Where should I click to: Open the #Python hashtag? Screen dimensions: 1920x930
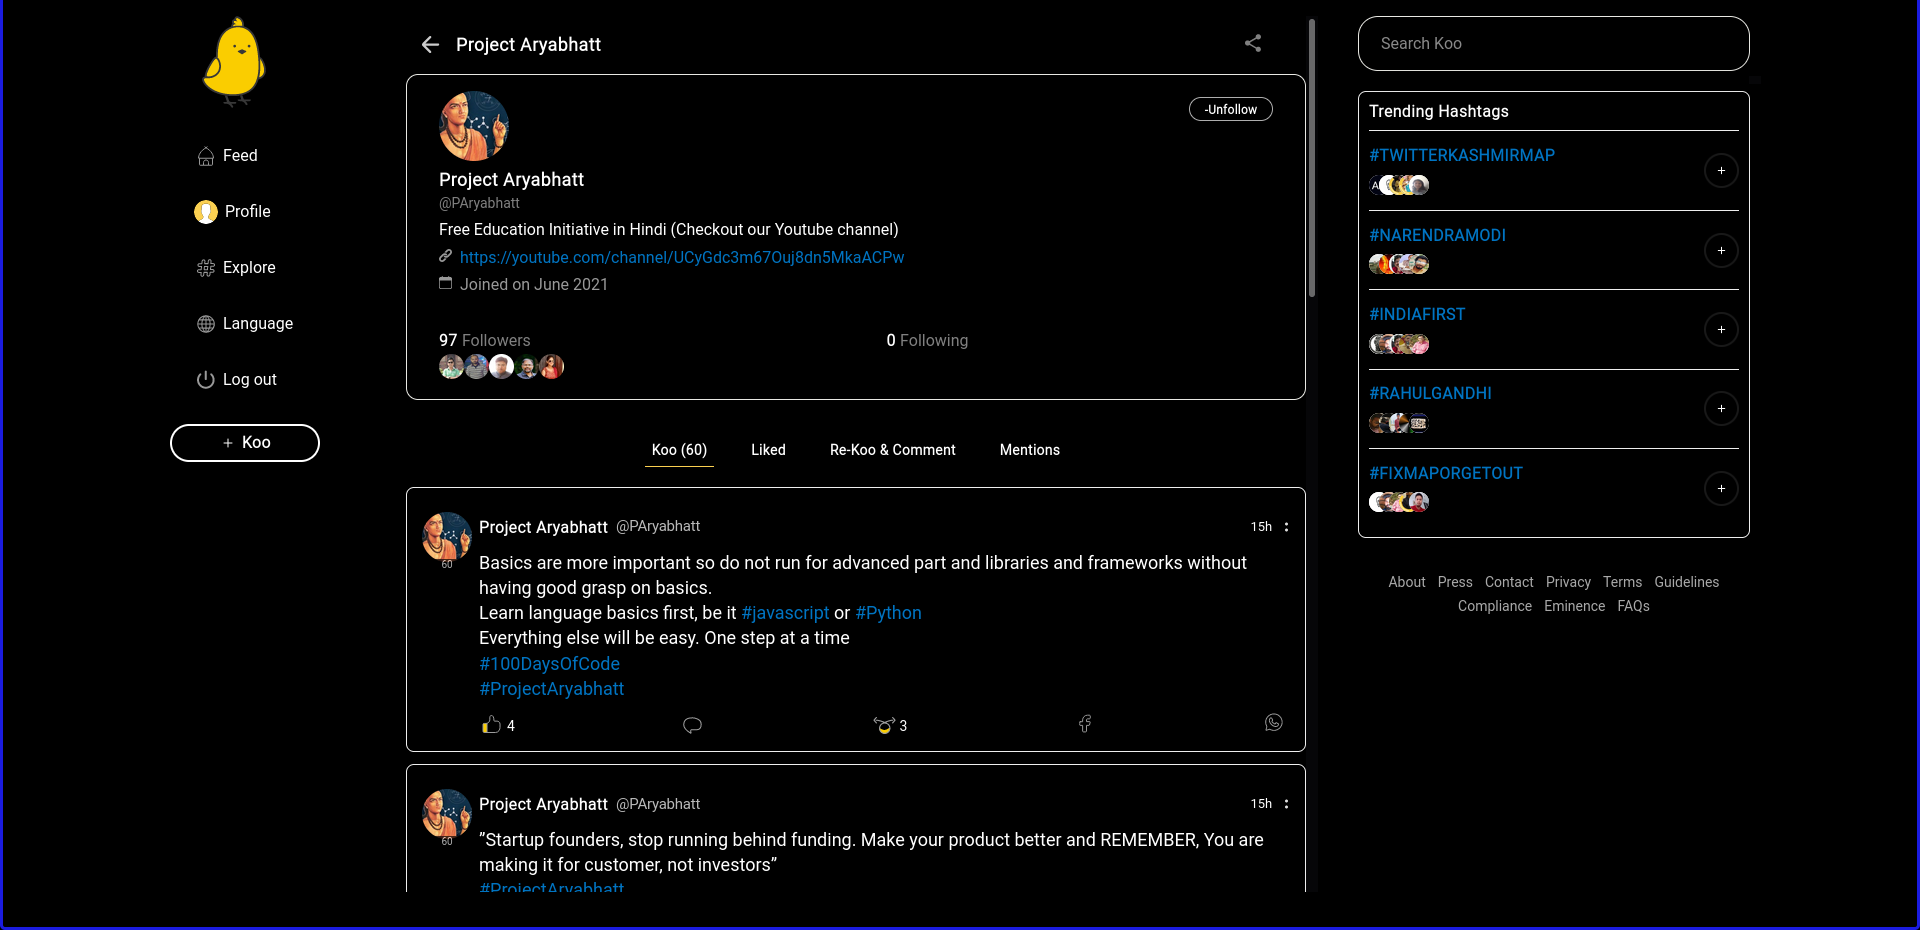(x=888, y=613)
